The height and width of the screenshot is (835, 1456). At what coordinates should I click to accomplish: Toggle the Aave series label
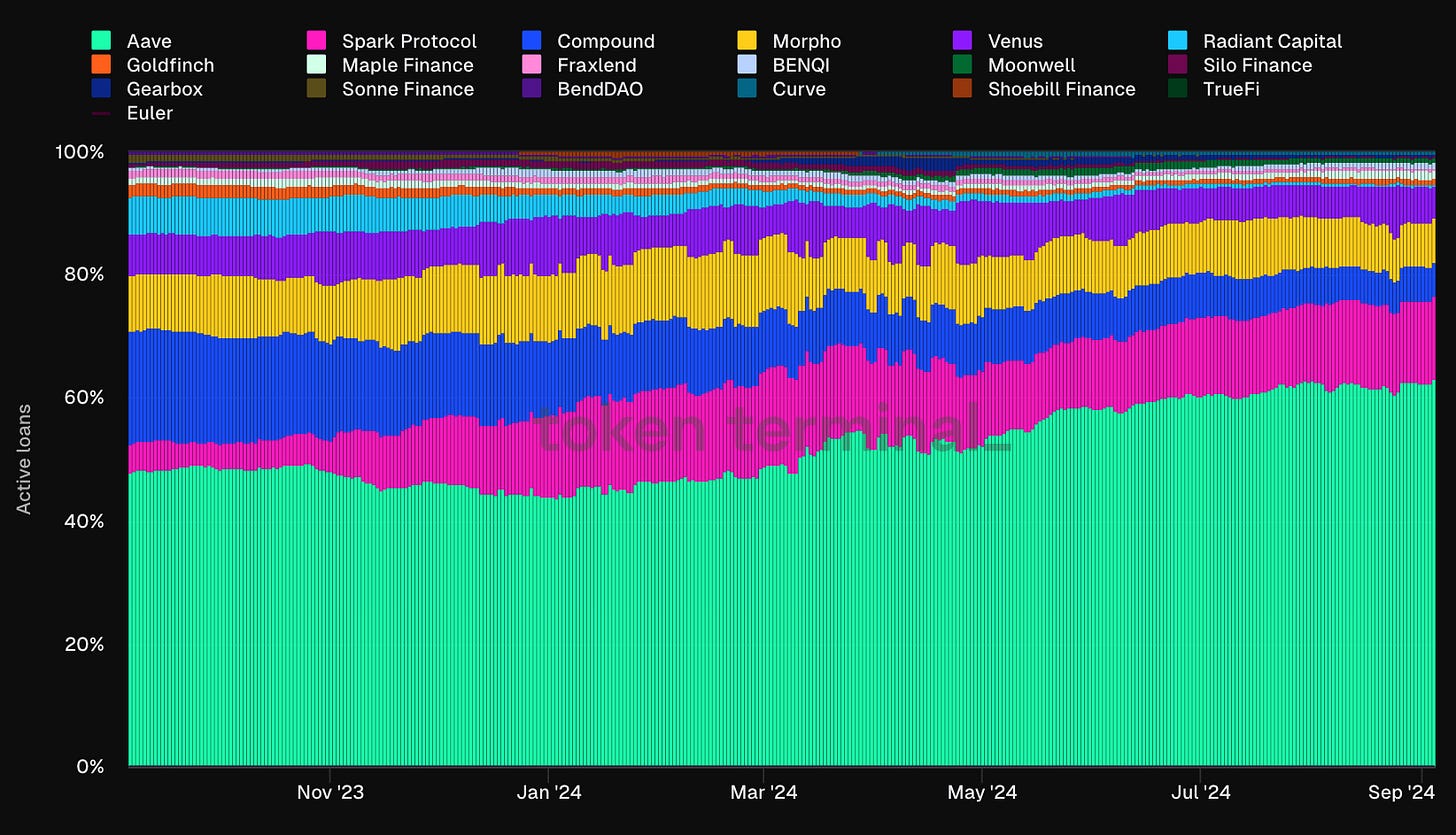tap(149, 41)
